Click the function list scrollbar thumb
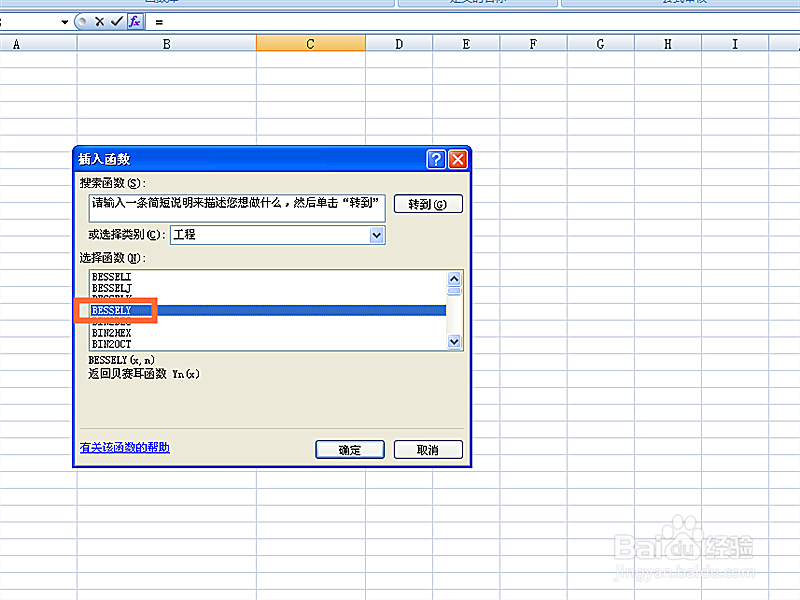Screen dimensions: 800x600 [454, 291]
